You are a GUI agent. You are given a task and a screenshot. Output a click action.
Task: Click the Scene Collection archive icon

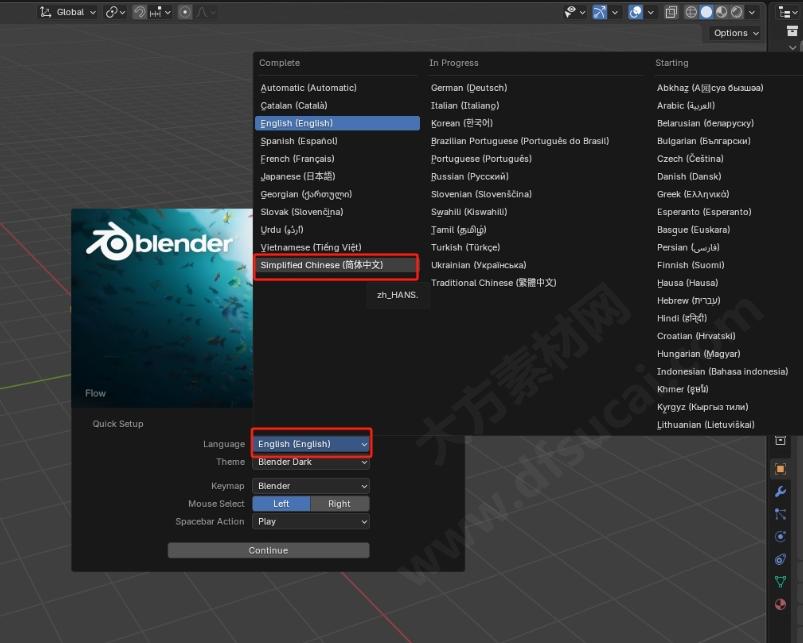[x=792, y=31]
